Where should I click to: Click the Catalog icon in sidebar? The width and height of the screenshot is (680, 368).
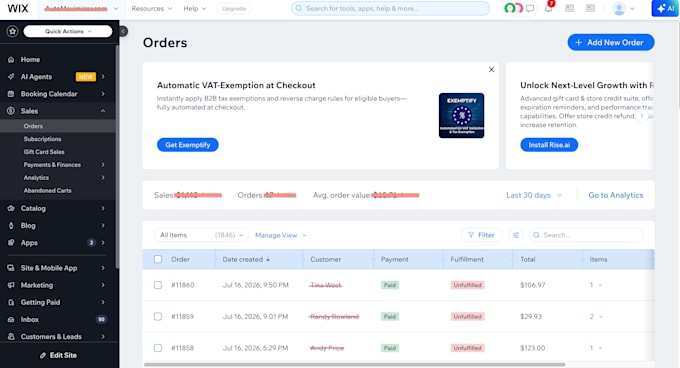pyautogui.click(x=11, y=208)
